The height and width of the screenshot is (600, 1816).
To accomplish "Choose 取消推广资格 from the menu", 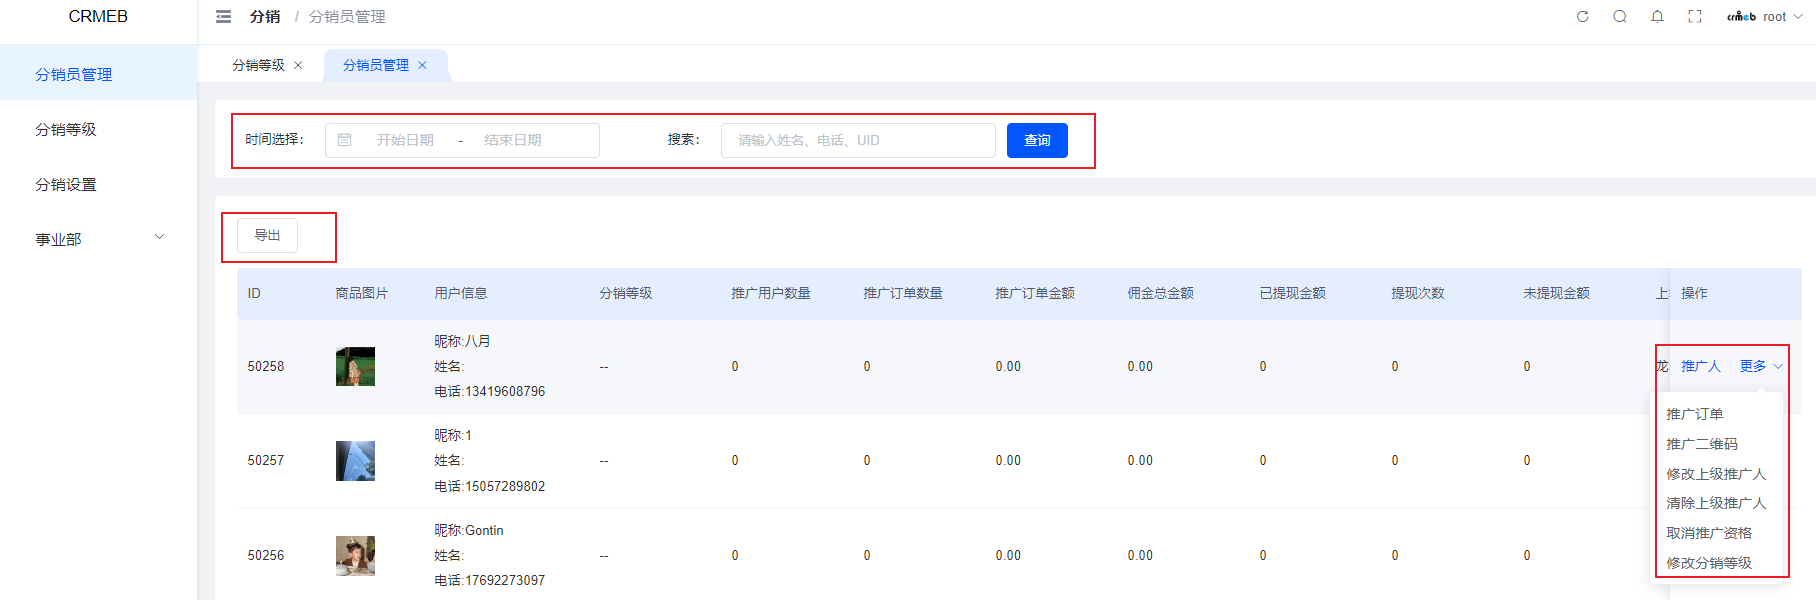I will (1709, 533).
